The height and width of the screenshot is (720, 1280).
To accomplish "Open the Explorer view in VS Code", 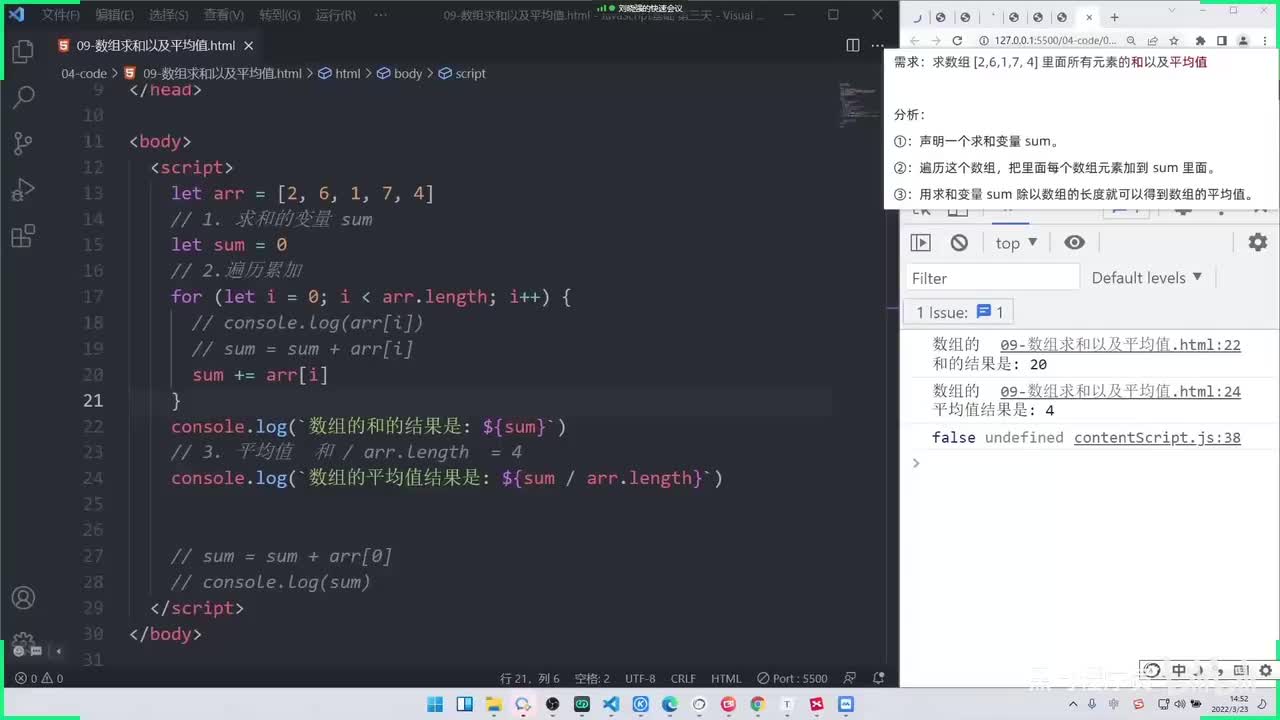I will click(22, 53).
